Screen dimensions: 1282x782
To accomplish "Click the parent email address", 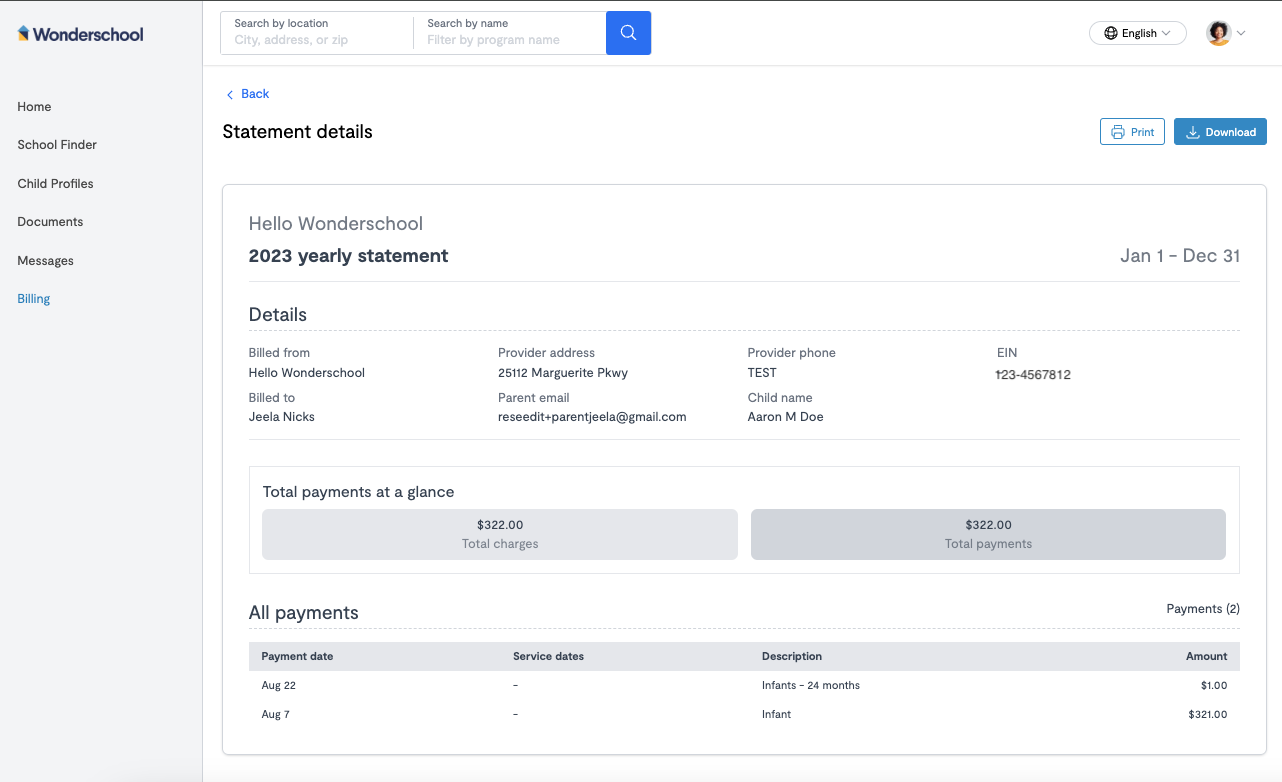I will (x=592, y=417).
